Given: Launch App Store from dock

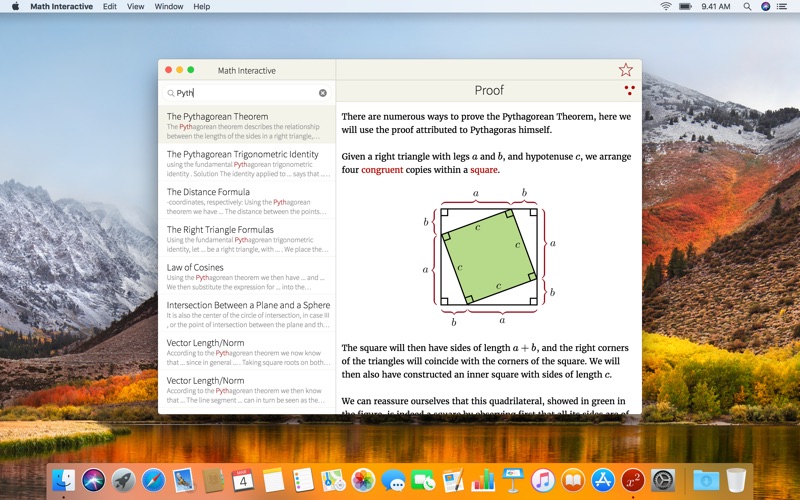Looking at the screenshot, I should coord(603,480).
